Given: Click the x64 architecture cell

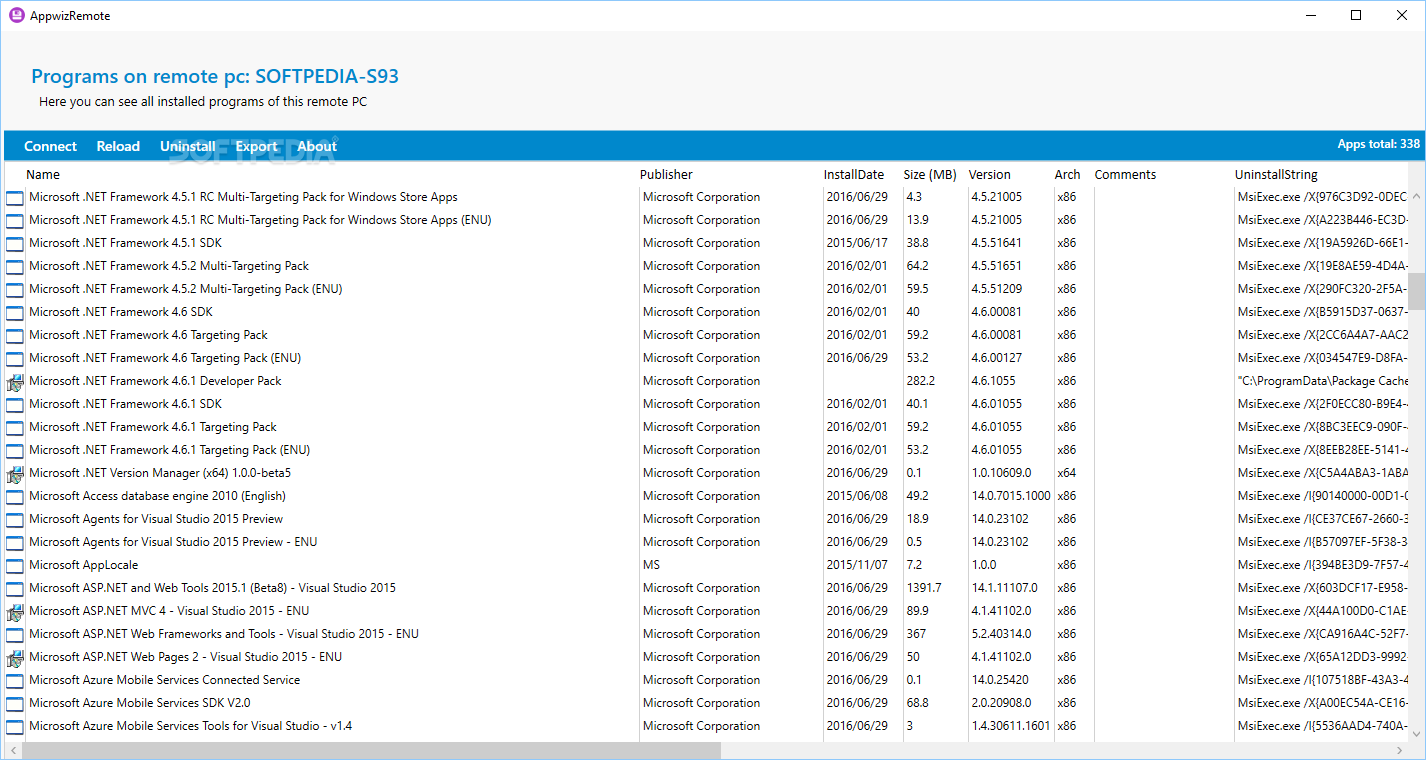Looking at the screenshot, I should (x=1067, y=473).
